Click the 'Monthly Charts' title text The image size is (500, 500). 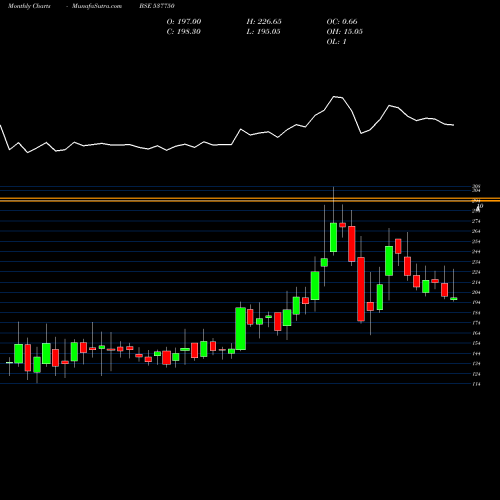(29, 6)
